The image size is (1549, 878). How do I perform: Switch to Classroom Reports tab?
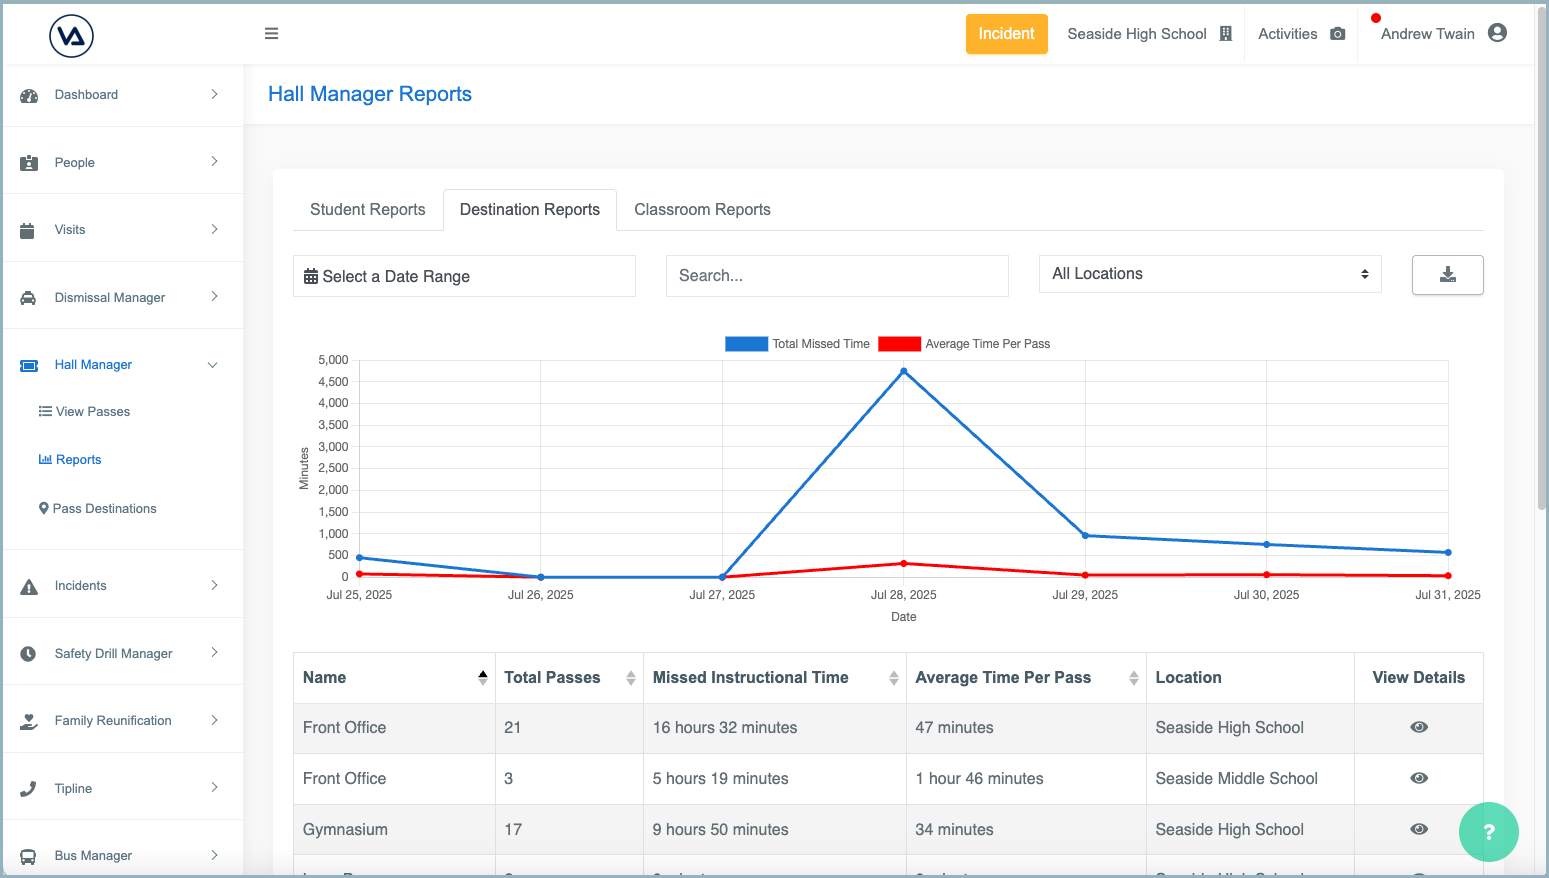pos(702,210)
